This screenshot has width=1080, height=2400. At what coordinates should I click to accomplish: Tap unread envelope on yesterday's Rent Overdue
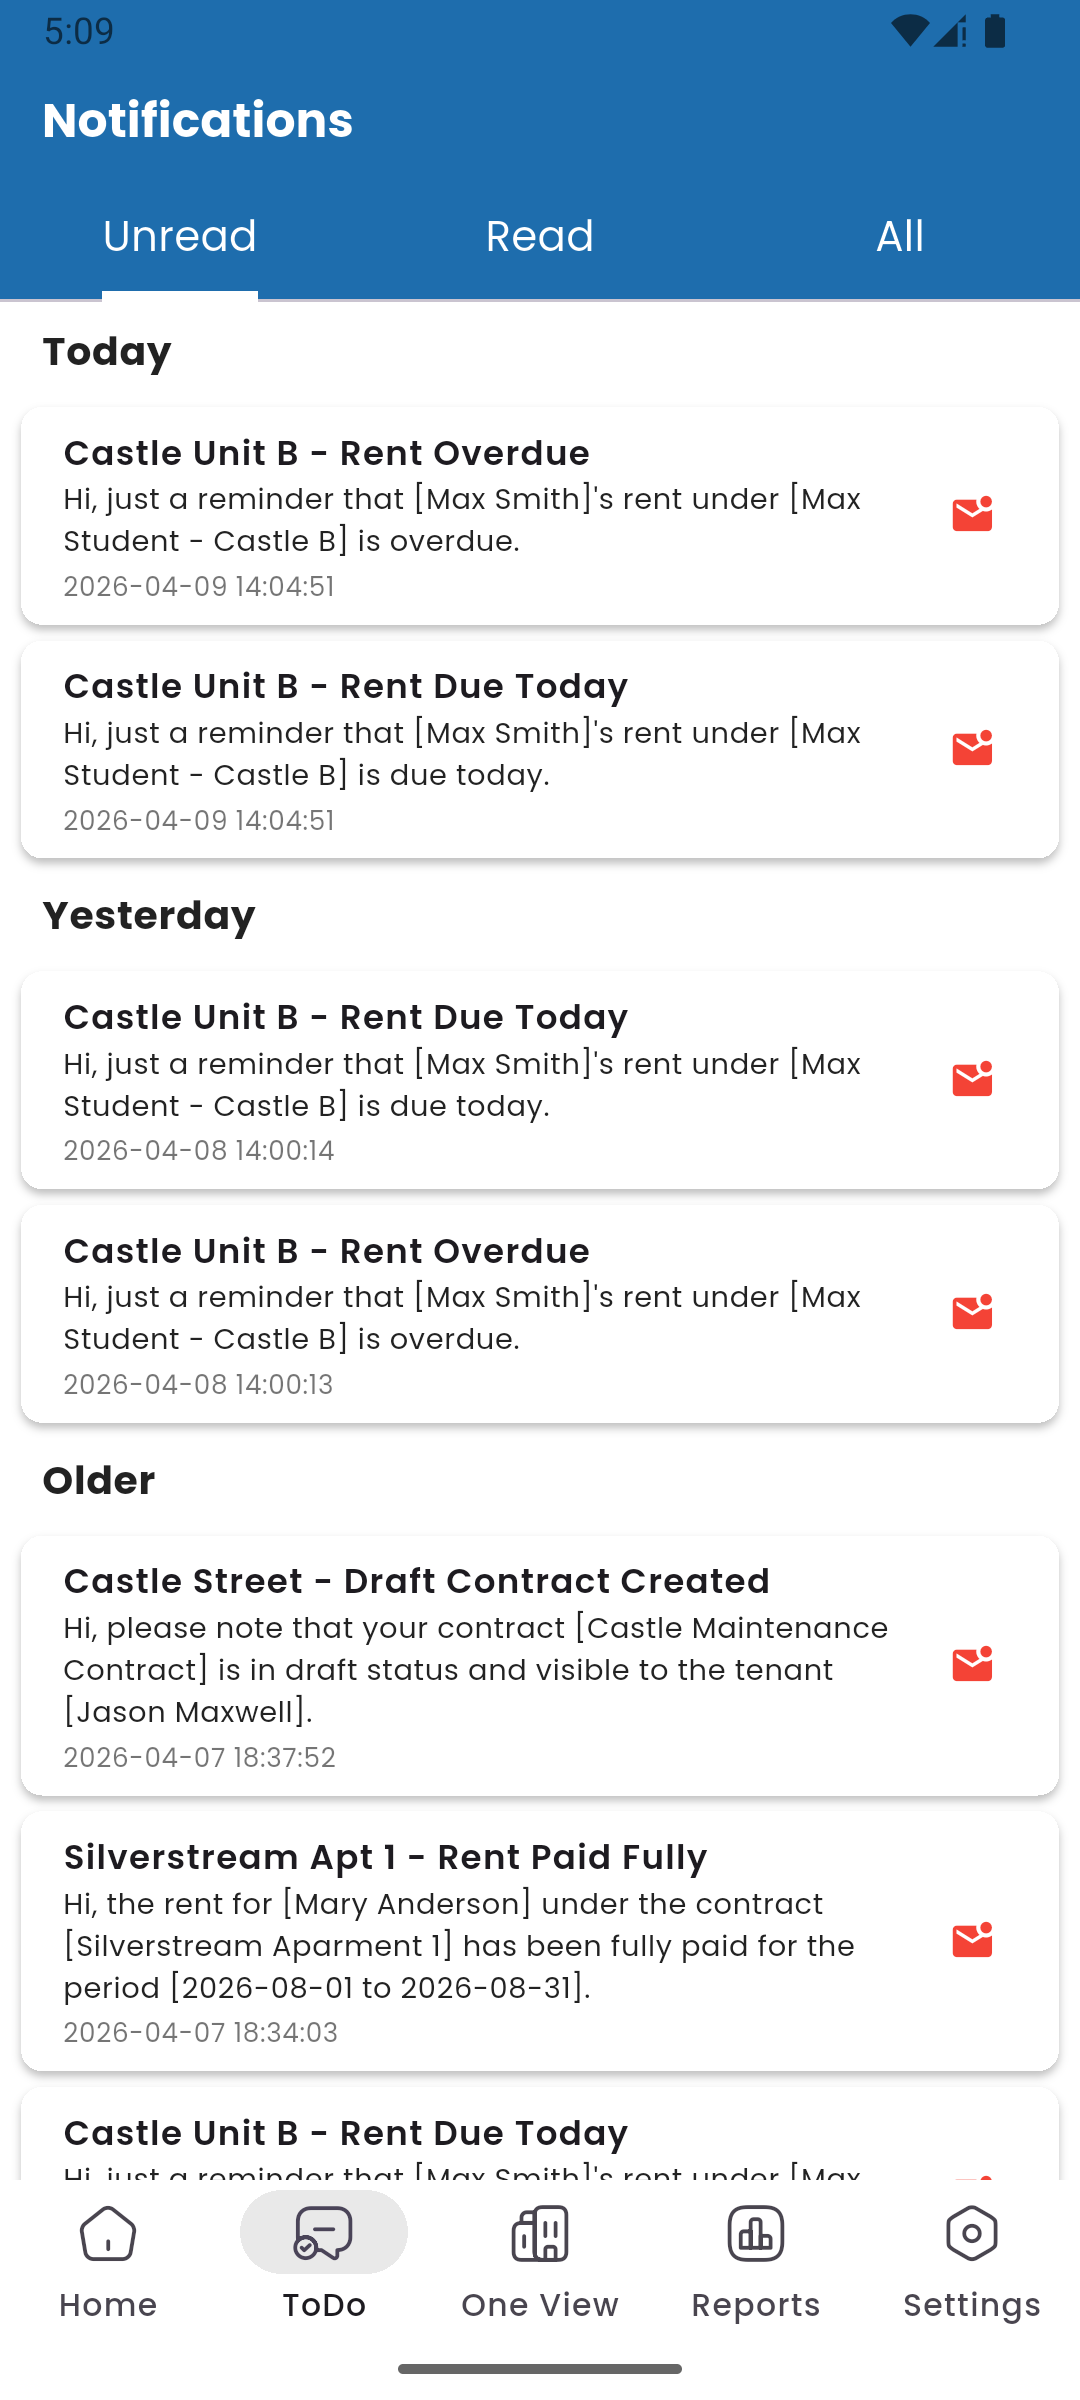972,1312
